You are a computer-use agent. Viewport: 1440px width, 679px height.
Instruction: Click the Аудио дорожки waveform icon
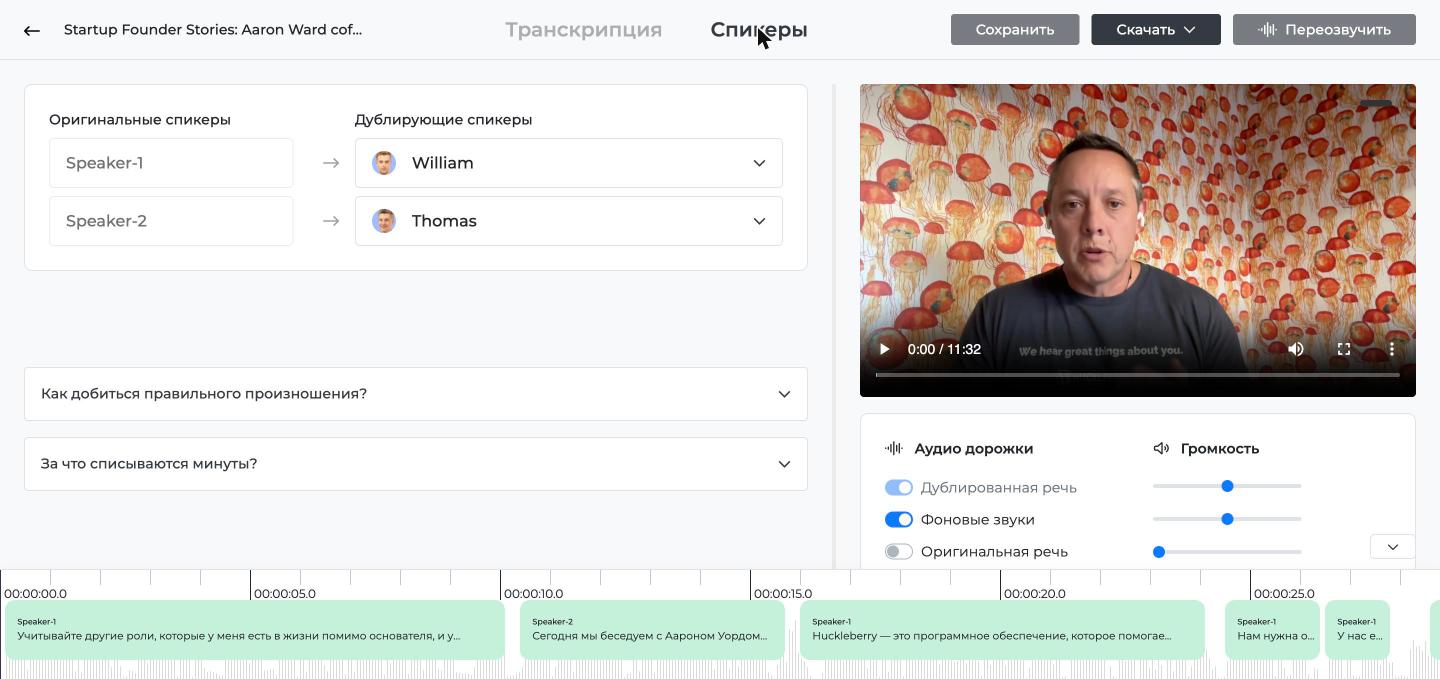coord(894,449)
